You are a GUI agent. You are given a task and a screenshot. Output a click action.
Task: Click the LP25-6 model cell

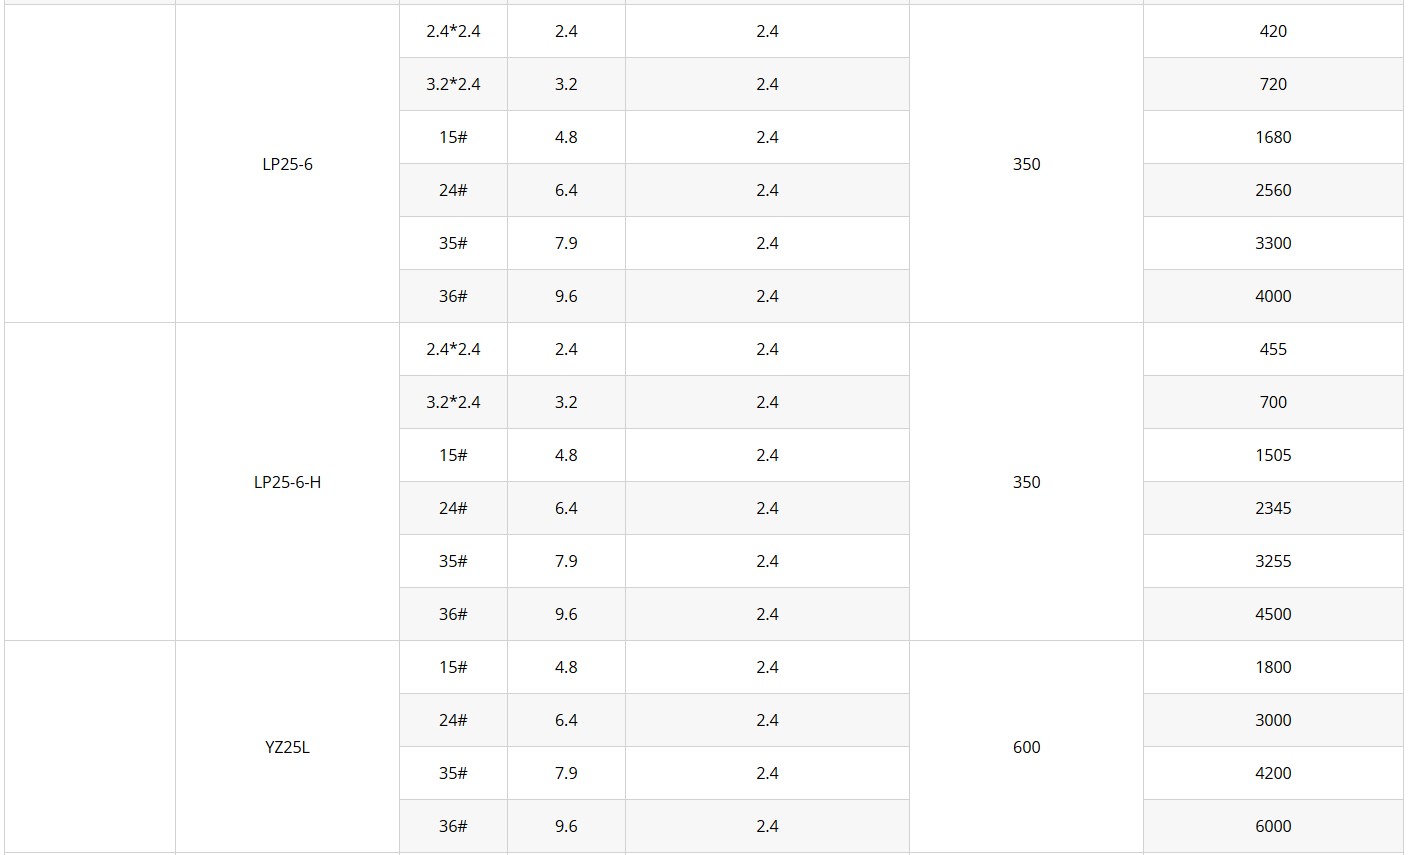click(x=287, y=164)
